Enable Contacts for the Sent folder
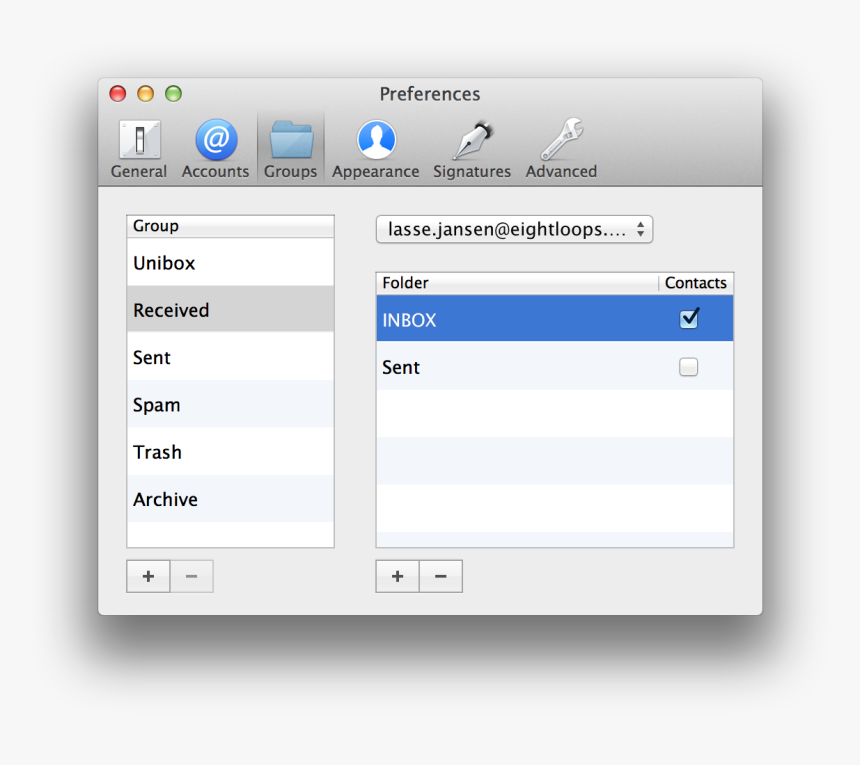Image resolution: width=860 pixels, height=765 pixels. (x=688, y=367)
